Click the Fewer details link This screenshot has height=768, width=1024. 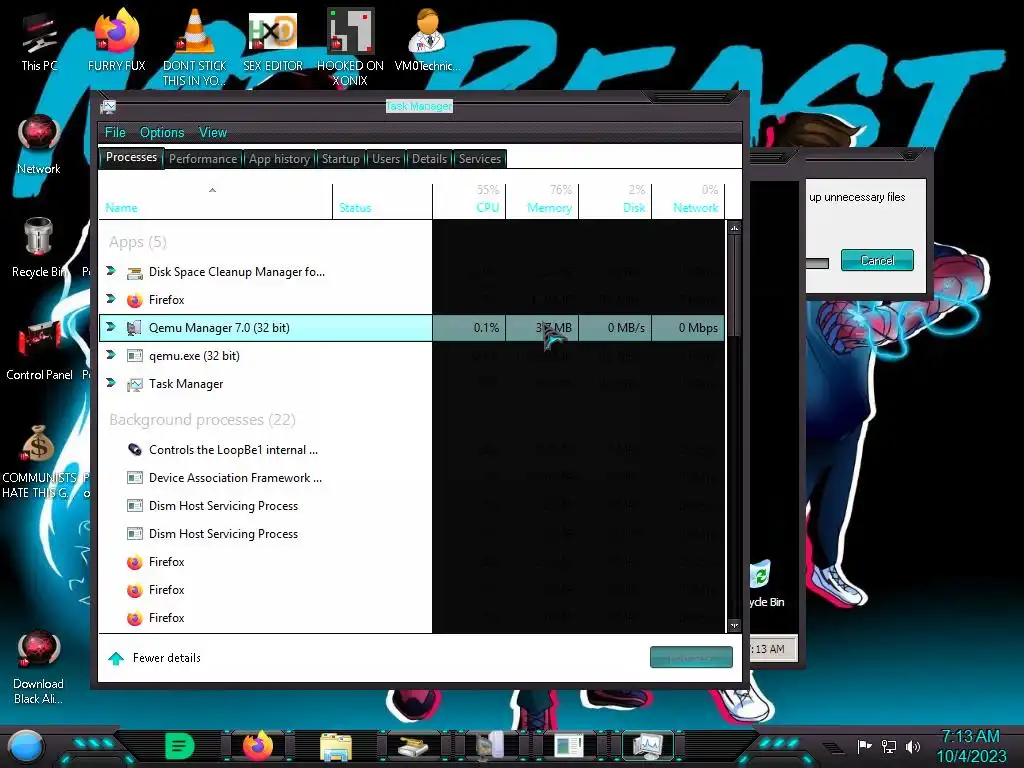point(167,658)
